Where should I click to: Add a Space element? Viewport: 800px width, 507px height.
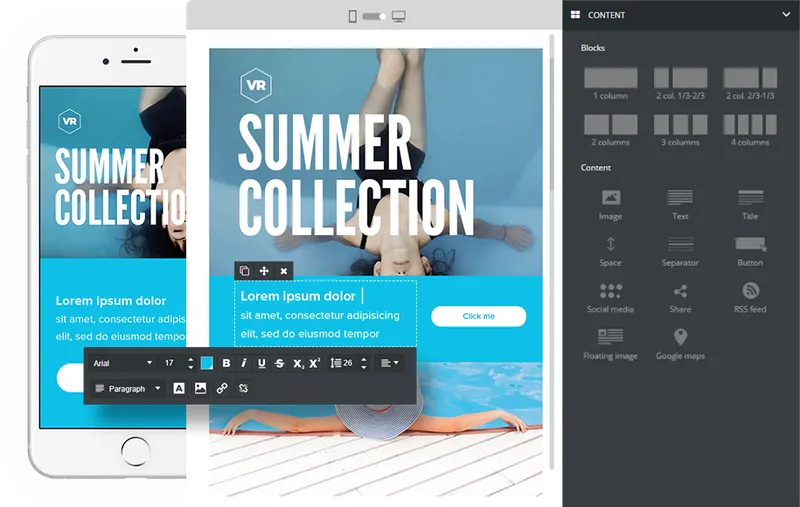click(x=610, y=251)
